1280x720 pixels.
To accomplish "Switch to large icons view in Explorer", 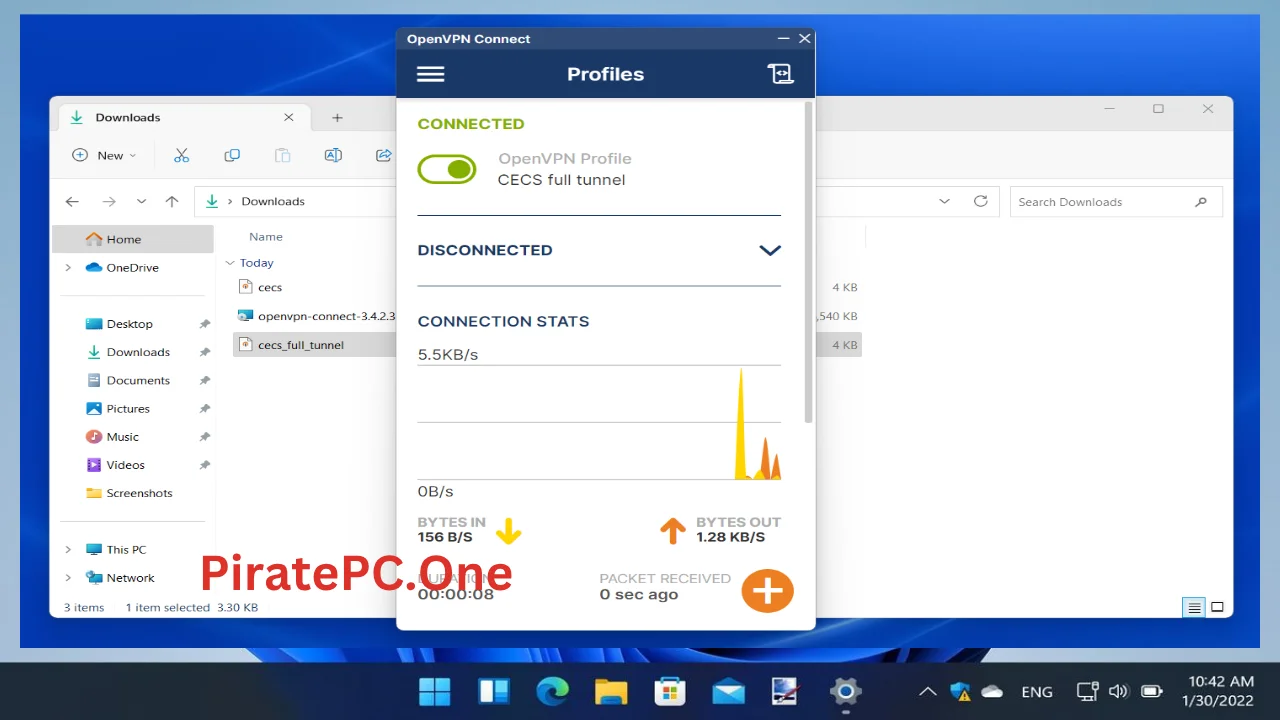I will tap(1217, 607).
